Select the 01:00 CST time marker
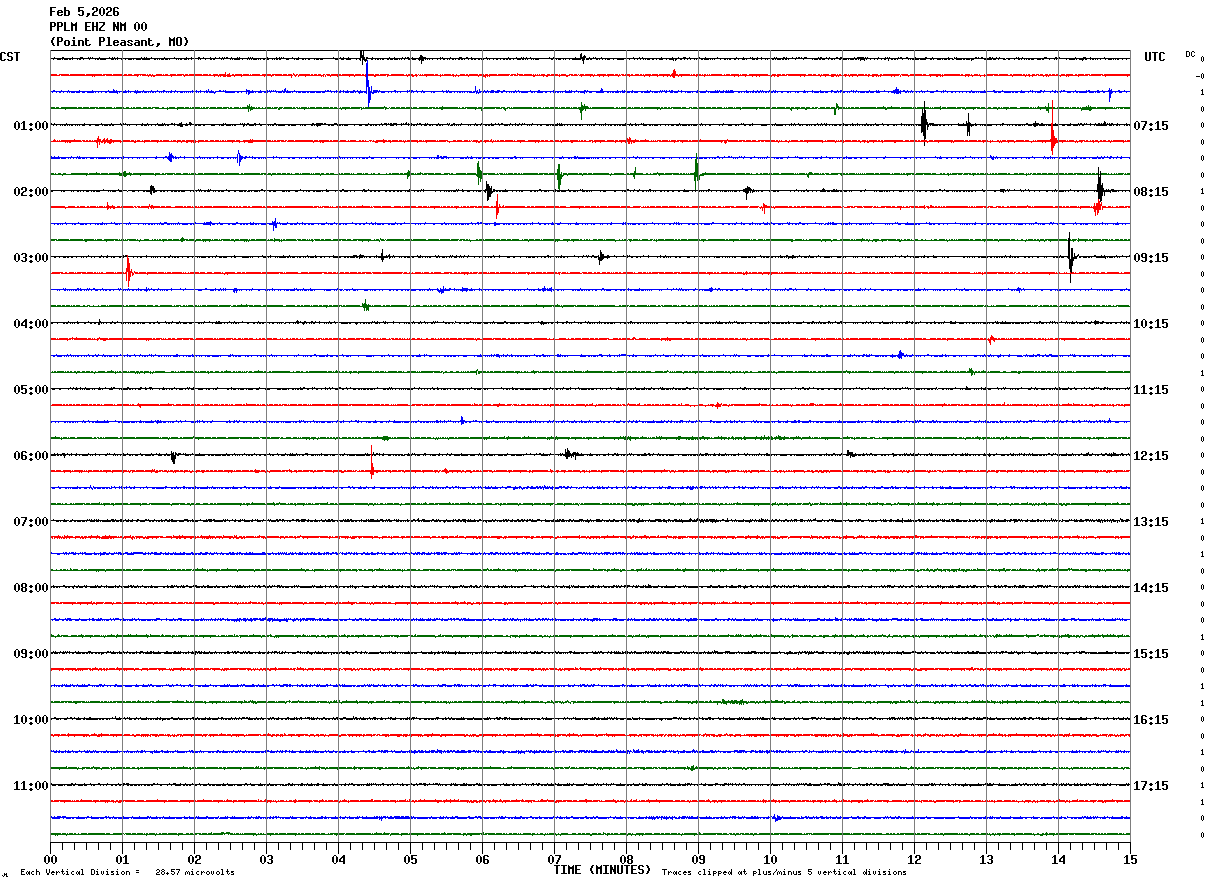The height and width of the screenshot is (886, 1210). [x=31, y=126]
